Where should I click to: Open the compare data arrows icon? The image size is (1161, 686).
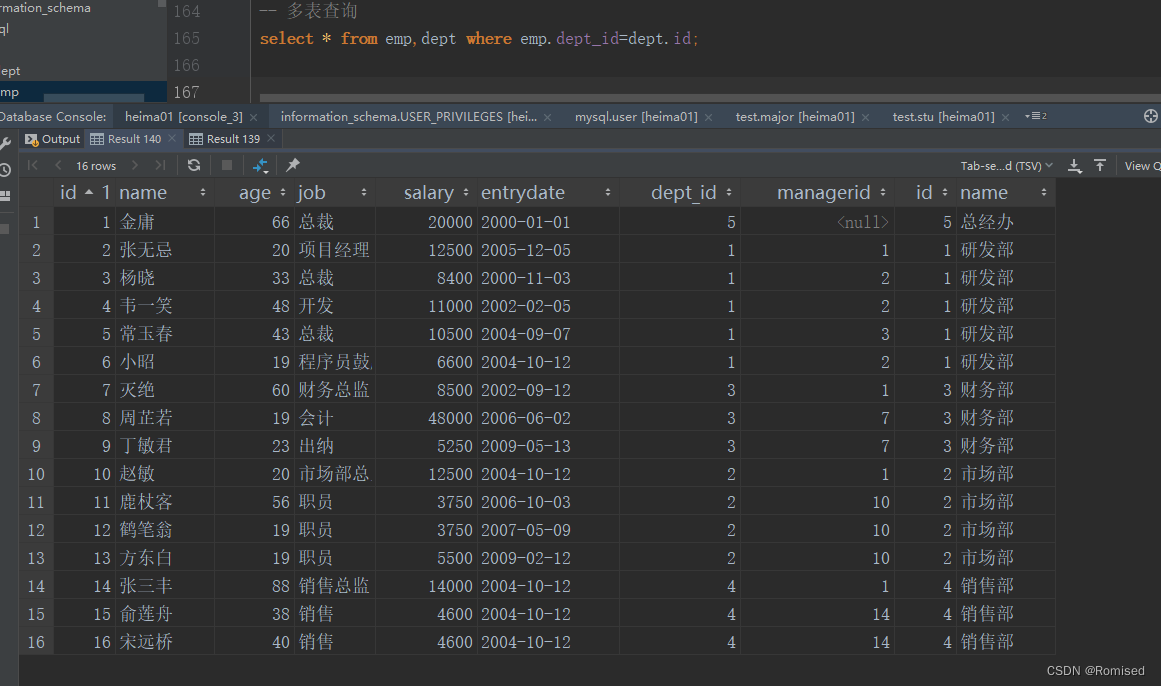click(260, 165)
